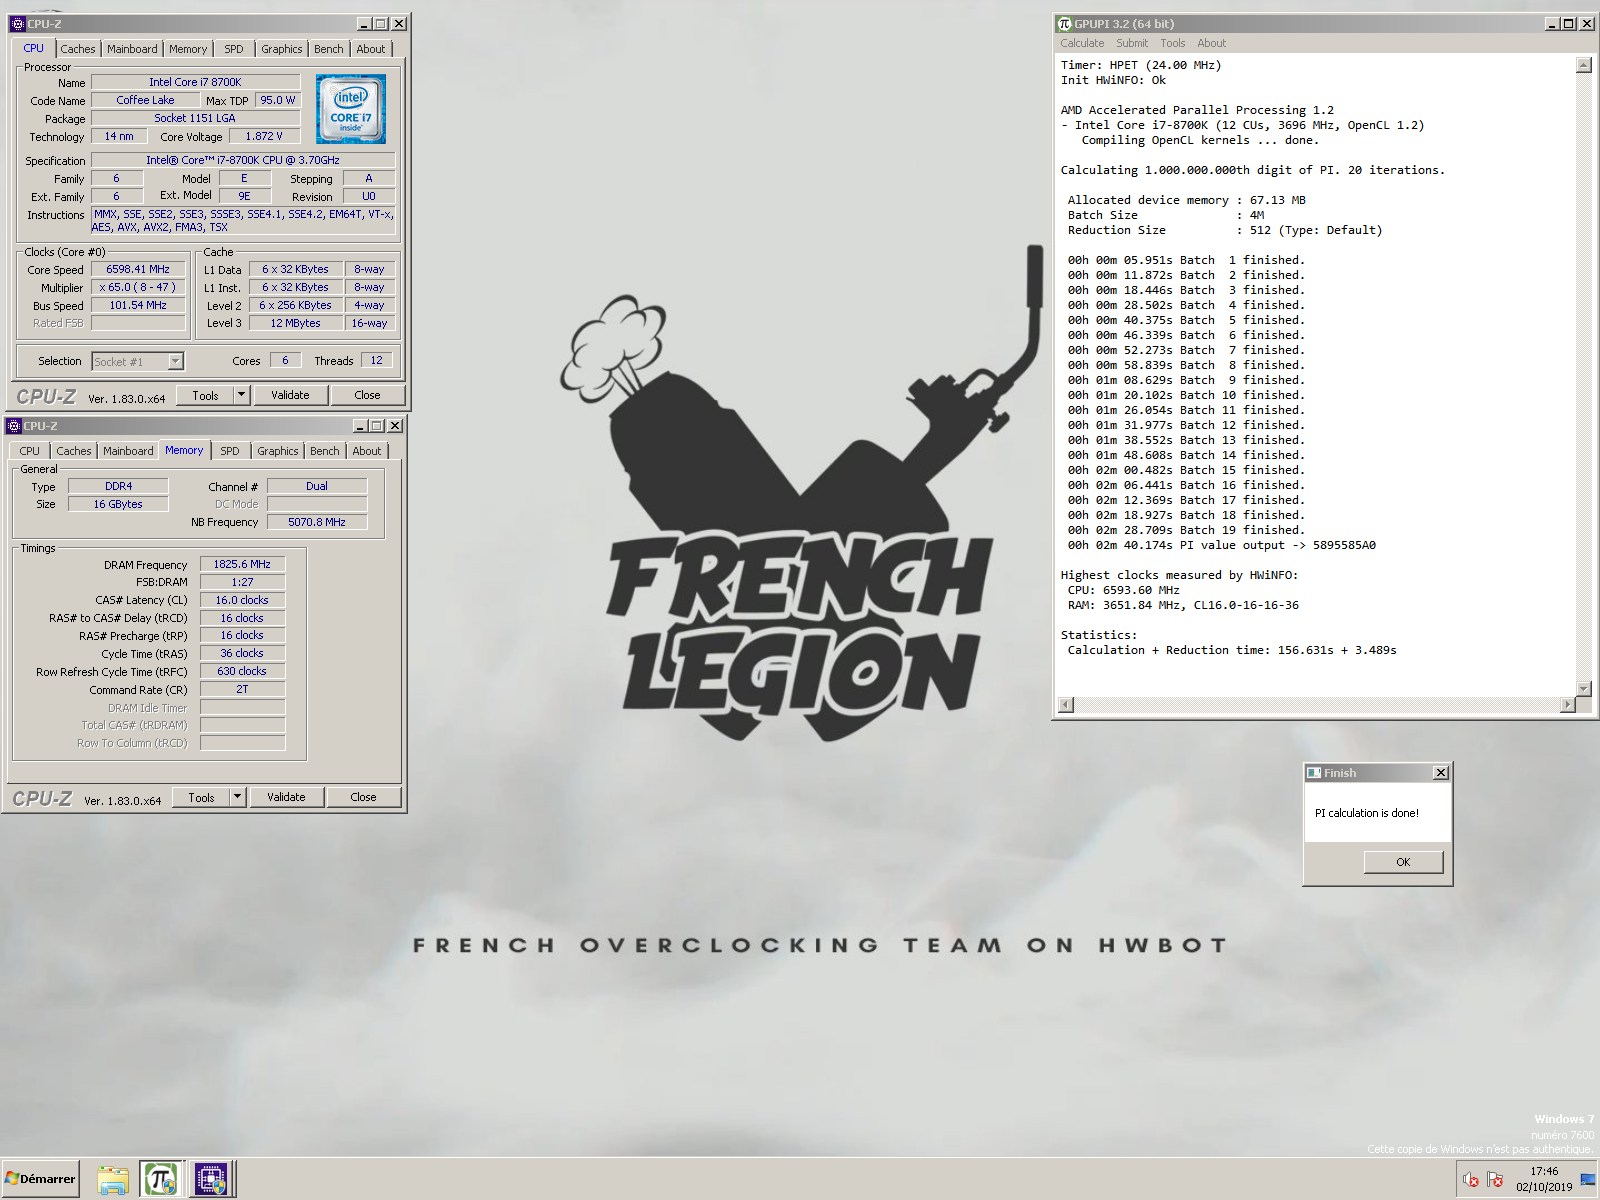
Task: Click Core Voltage value 1.872 V
Action: 265,136
